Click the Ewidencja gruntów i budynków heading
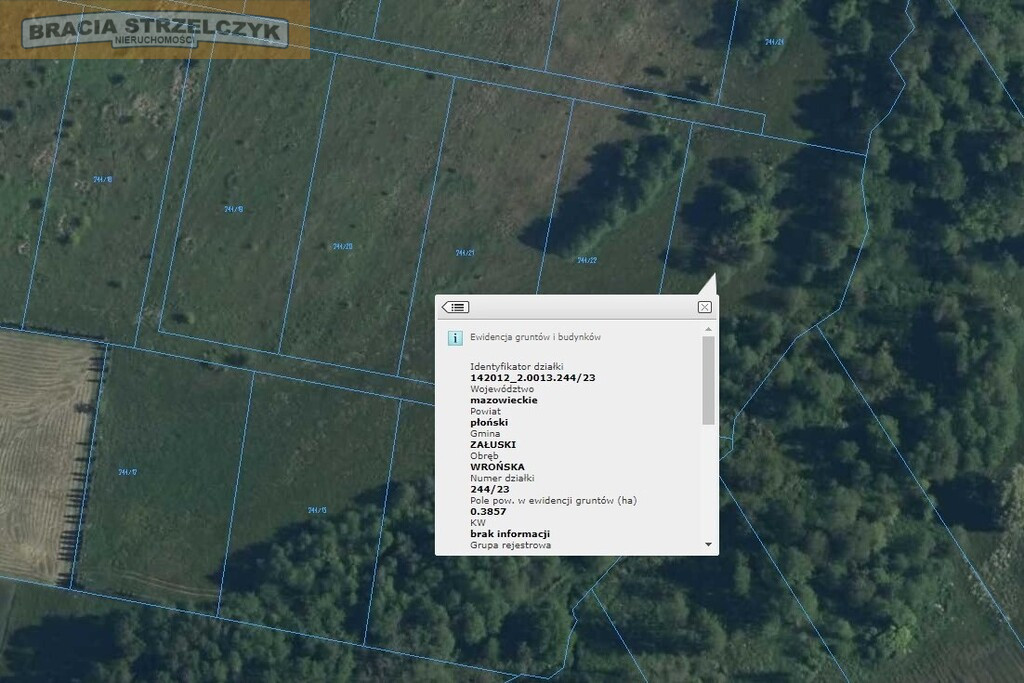1024x683 pixels. point(536,337)
